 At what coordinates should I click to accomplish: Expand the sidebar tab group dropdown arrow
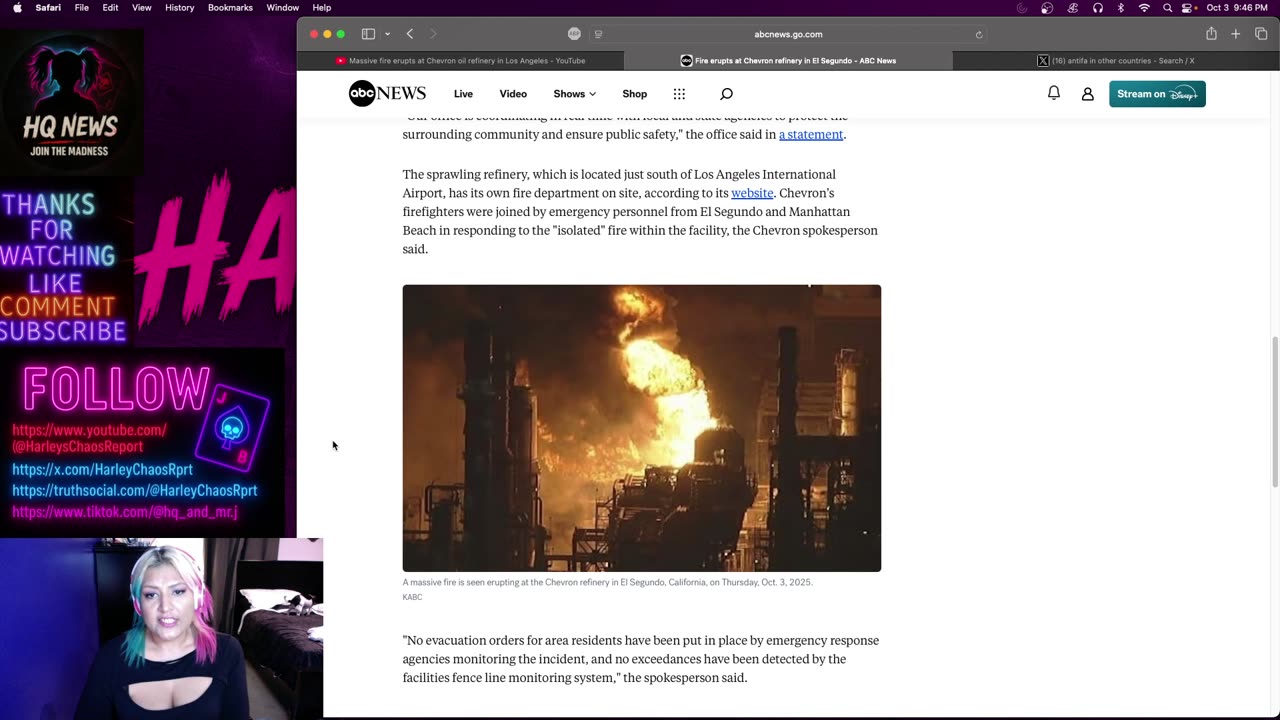coord(387,34)
